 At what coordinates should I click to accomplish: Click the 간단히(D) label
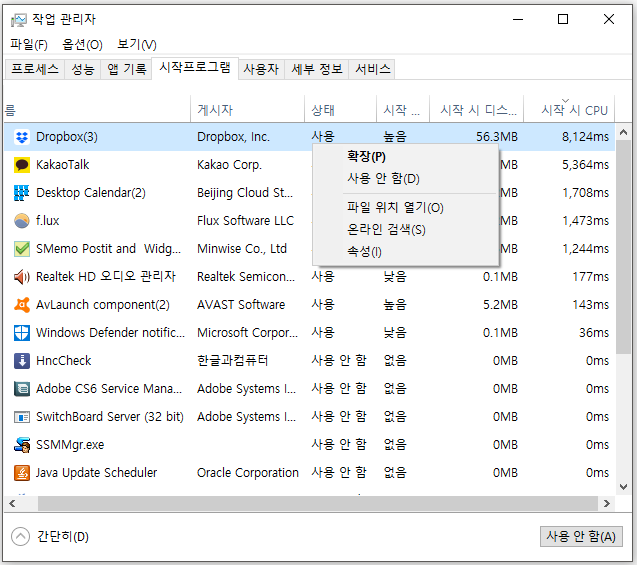tap(63, 537)
